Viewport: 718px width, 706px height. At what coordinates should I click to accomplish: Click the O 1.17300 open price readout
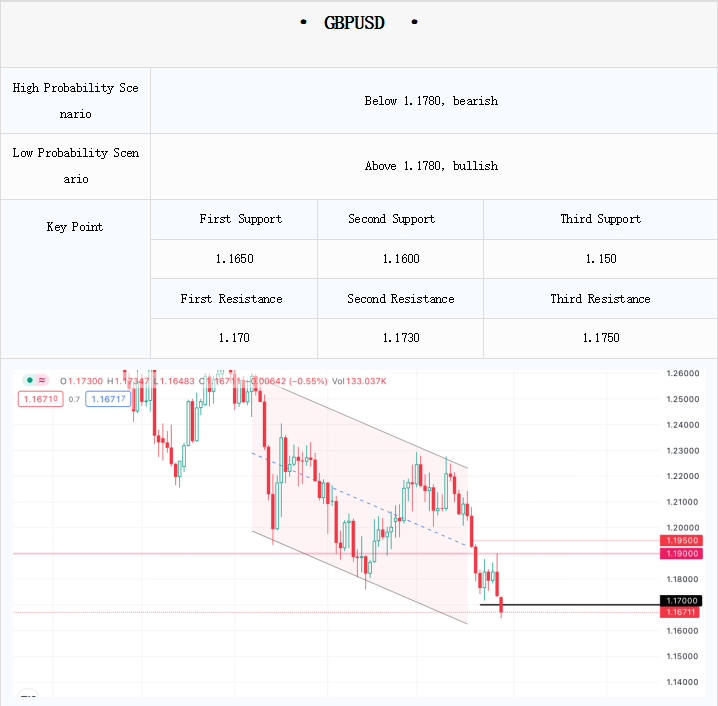tap(82, 381)
